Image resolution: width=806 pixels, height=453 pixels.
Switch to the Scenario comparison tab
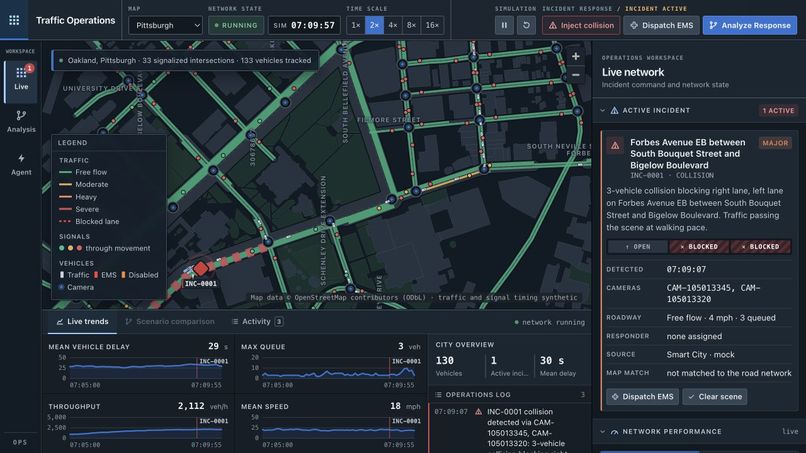(x=170, y=322)
